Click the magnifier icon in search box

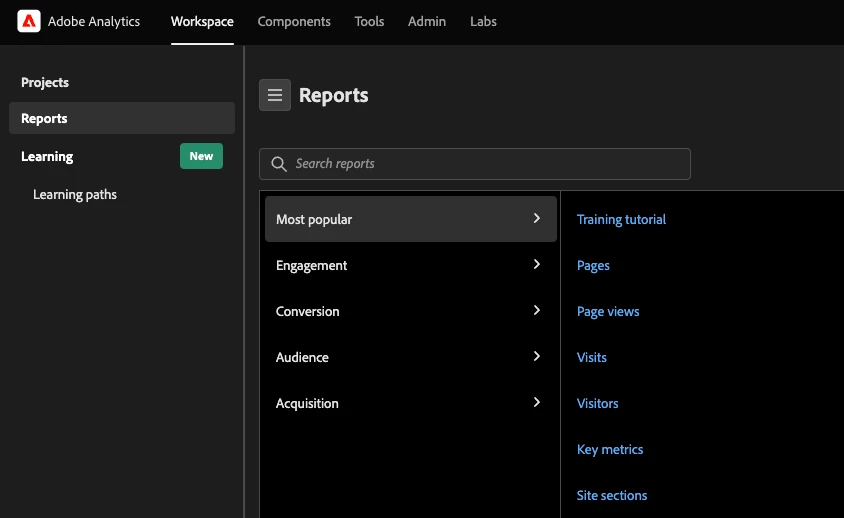coord(278,164)
